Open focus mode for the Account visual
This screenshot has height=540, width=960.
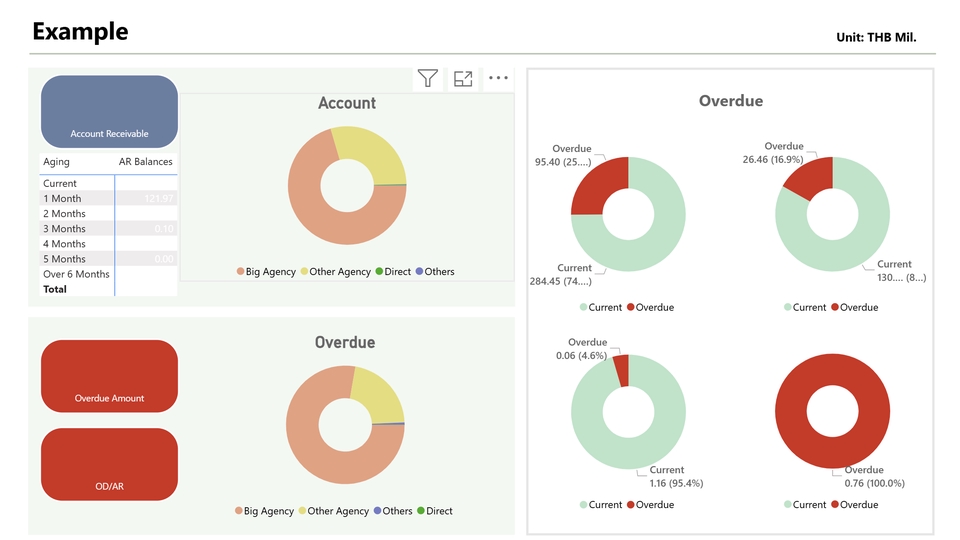point(463,78)
